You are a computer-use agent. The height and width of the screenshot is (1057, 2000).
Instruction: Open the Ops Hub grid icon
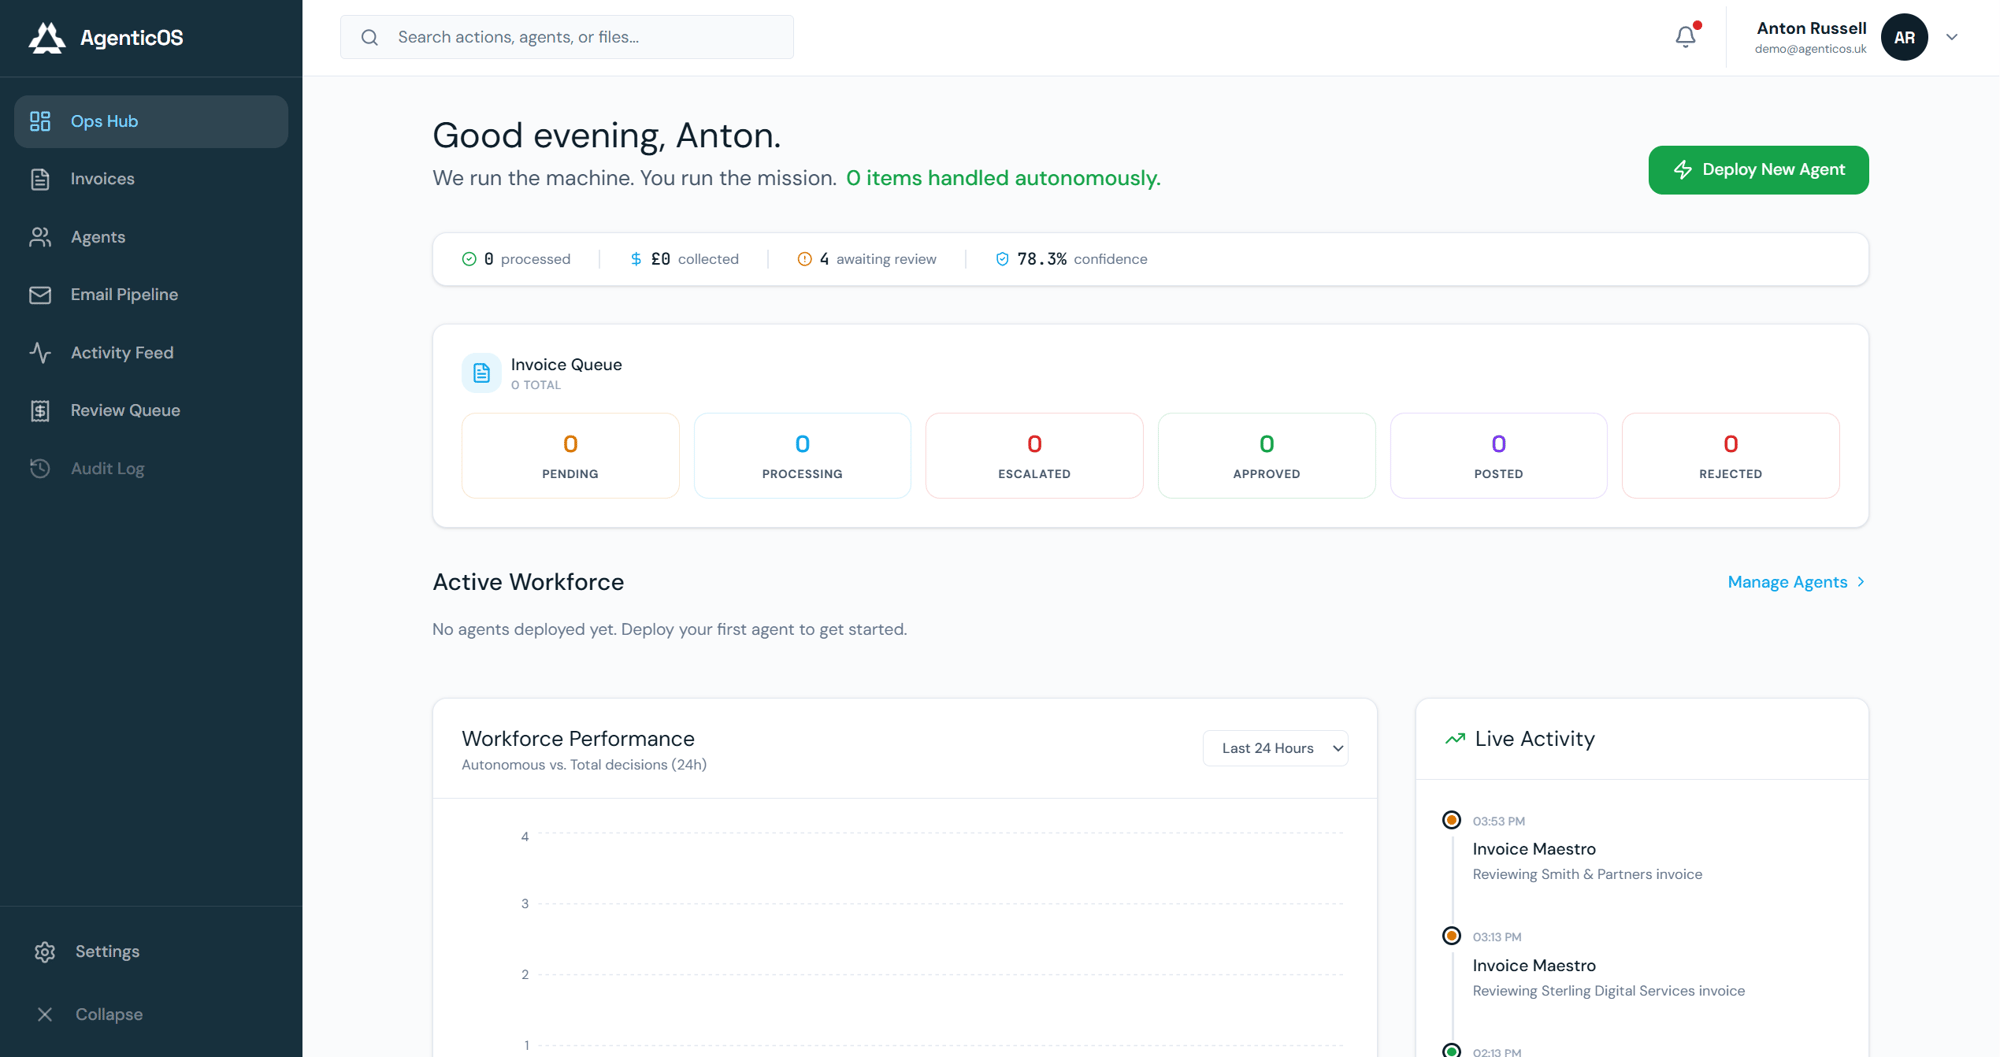(40, 121)
